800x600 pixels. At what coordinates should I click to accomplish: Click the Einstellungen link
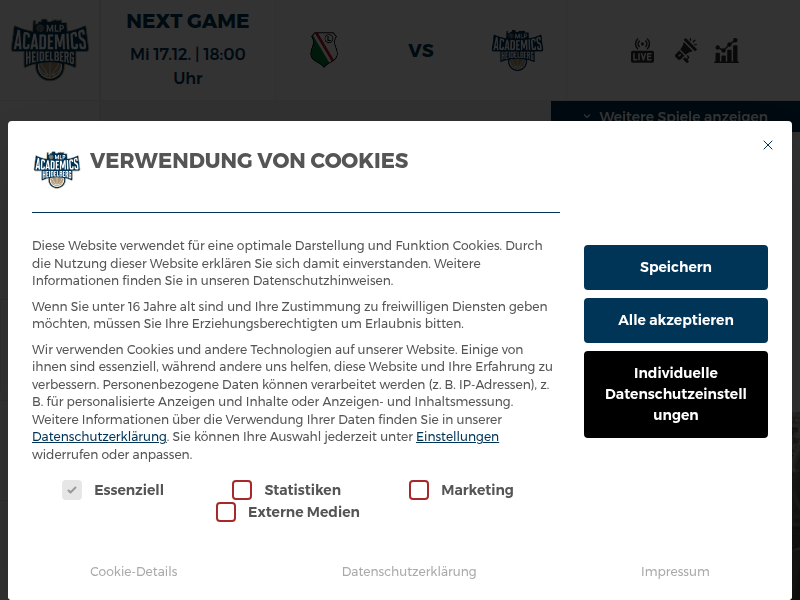(x=457, y=436)
